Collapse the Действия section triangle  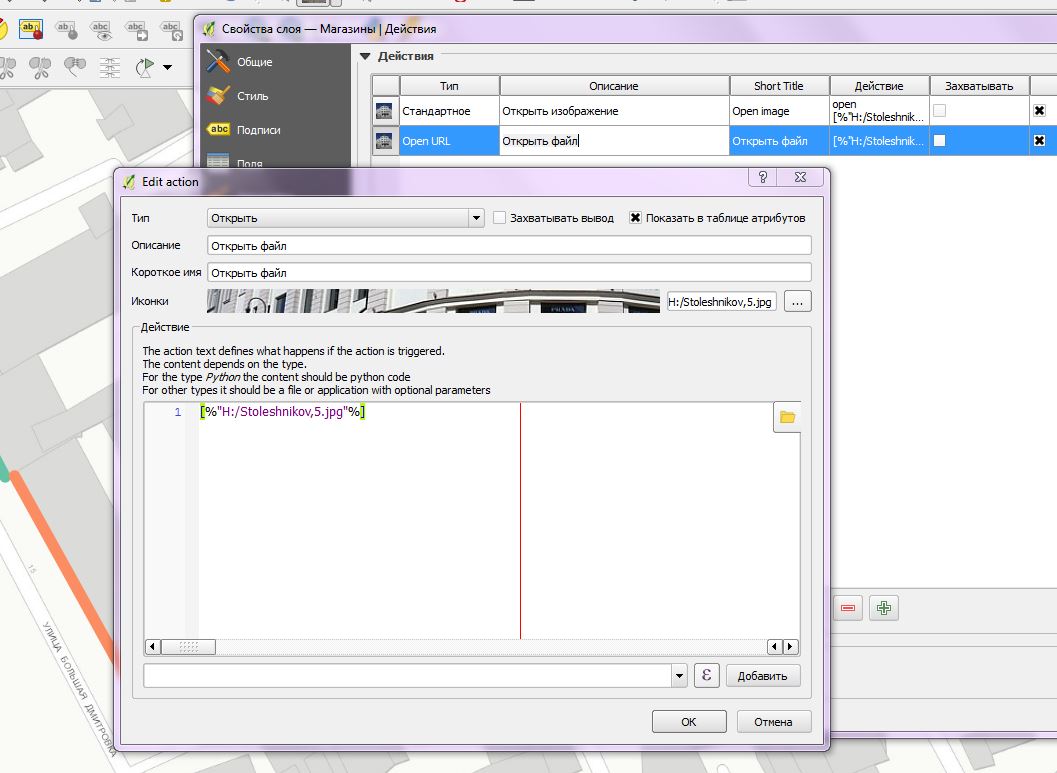365,57
